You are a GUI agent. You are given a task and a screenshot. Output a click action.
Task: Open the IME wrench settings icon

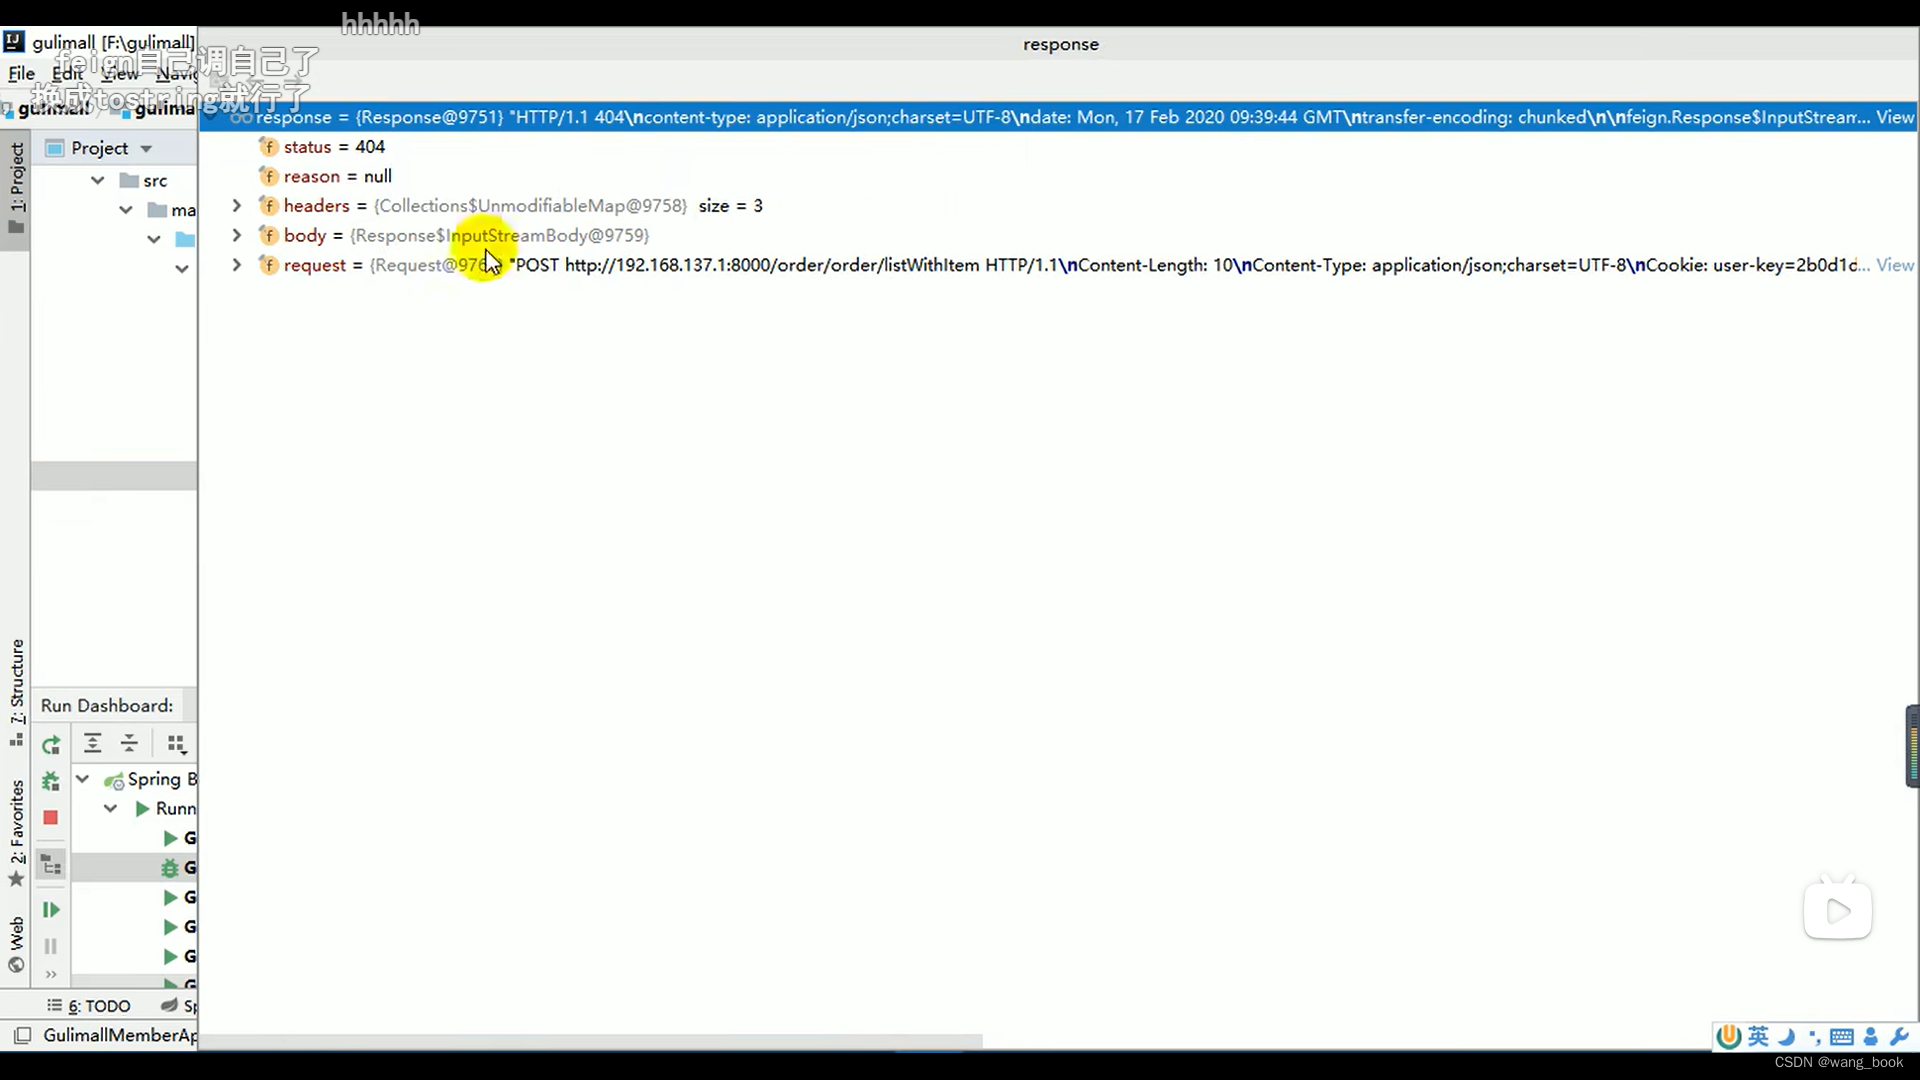(x=1900, y=1037)
